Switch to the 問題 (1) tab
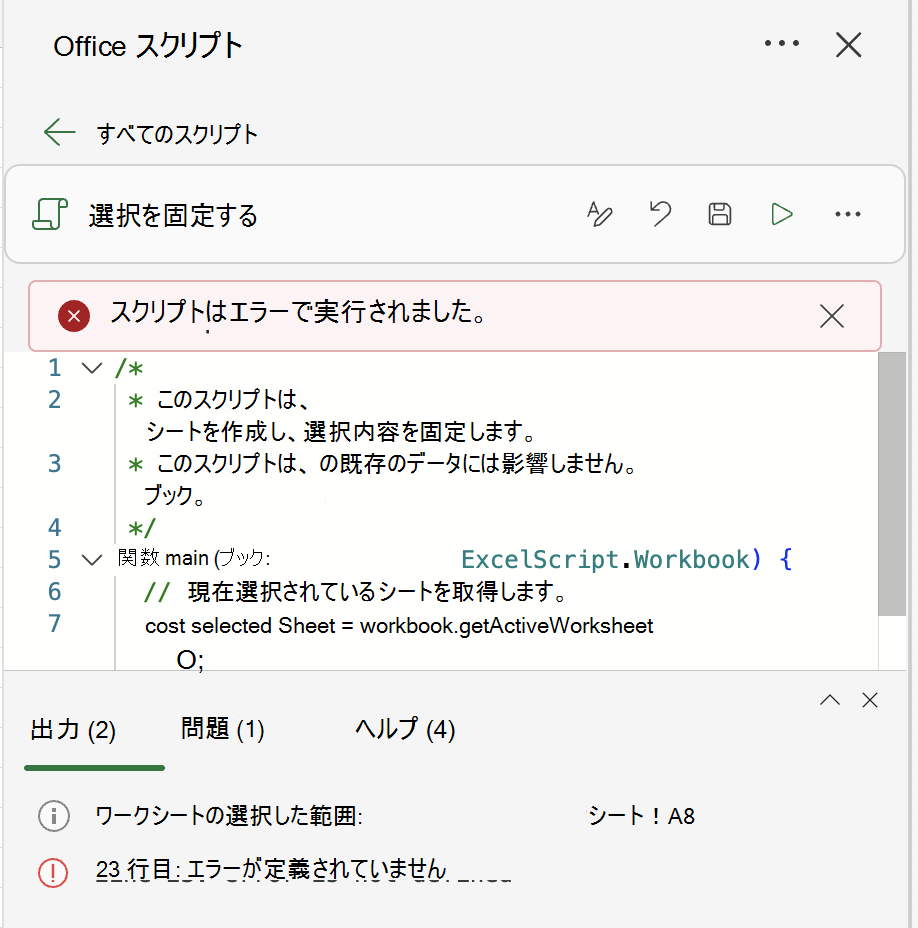 223,729
